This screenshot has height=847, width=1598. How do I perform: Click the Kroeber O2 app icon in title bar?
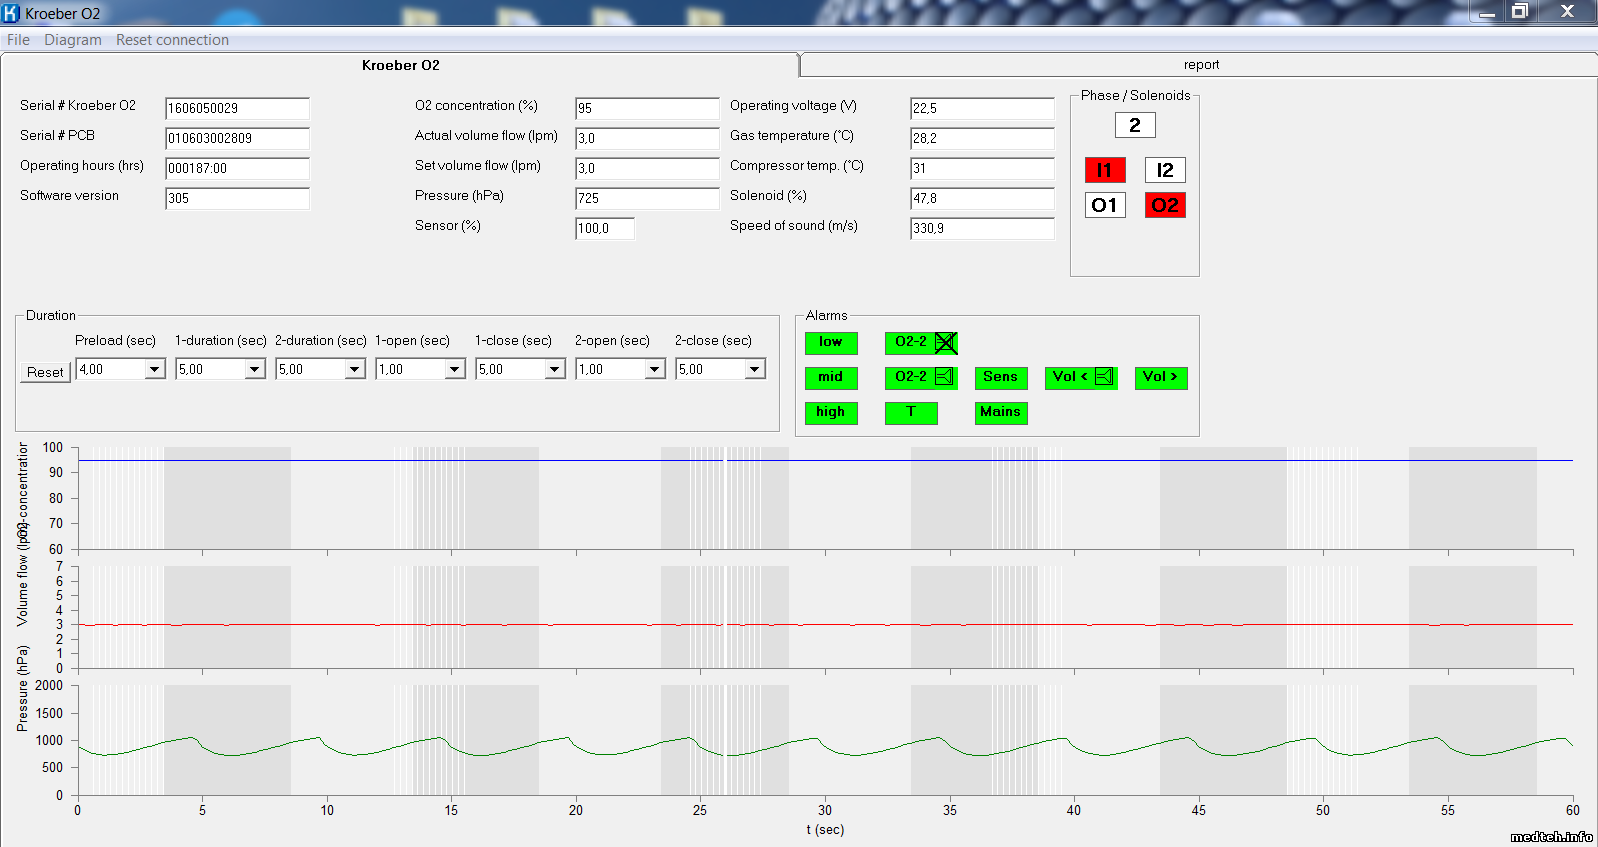click(x=11, y=13)
